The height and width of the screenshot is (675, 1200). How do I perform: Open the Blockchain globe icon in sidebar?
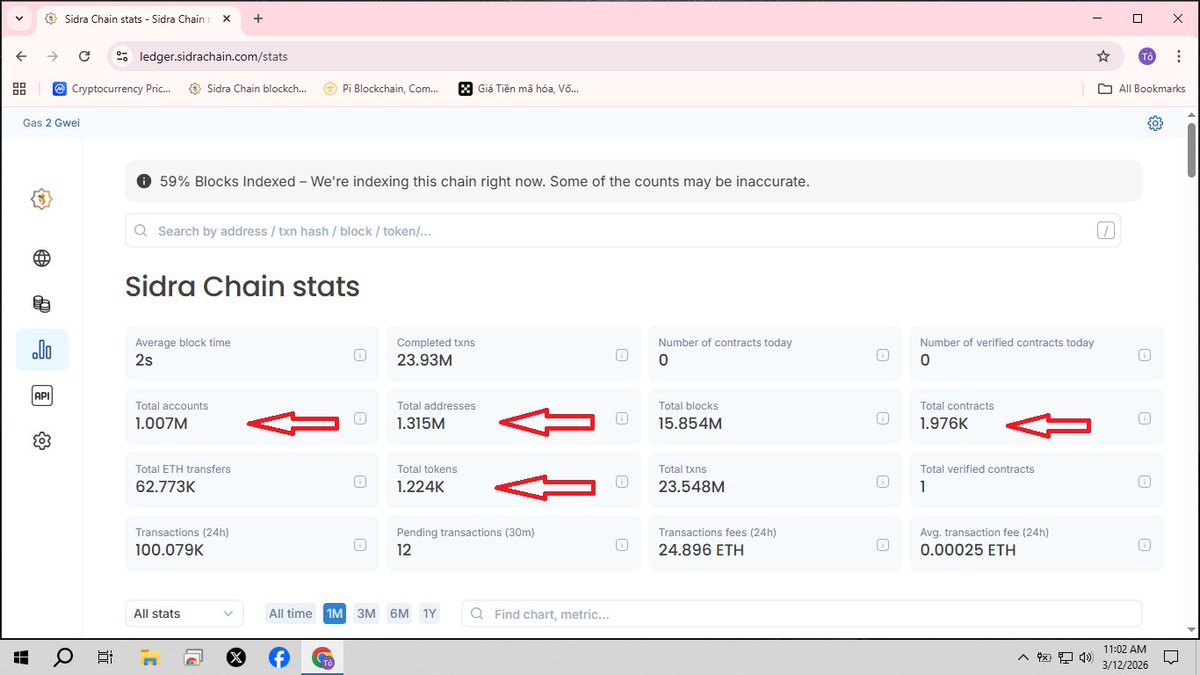(x=42, y=259)
